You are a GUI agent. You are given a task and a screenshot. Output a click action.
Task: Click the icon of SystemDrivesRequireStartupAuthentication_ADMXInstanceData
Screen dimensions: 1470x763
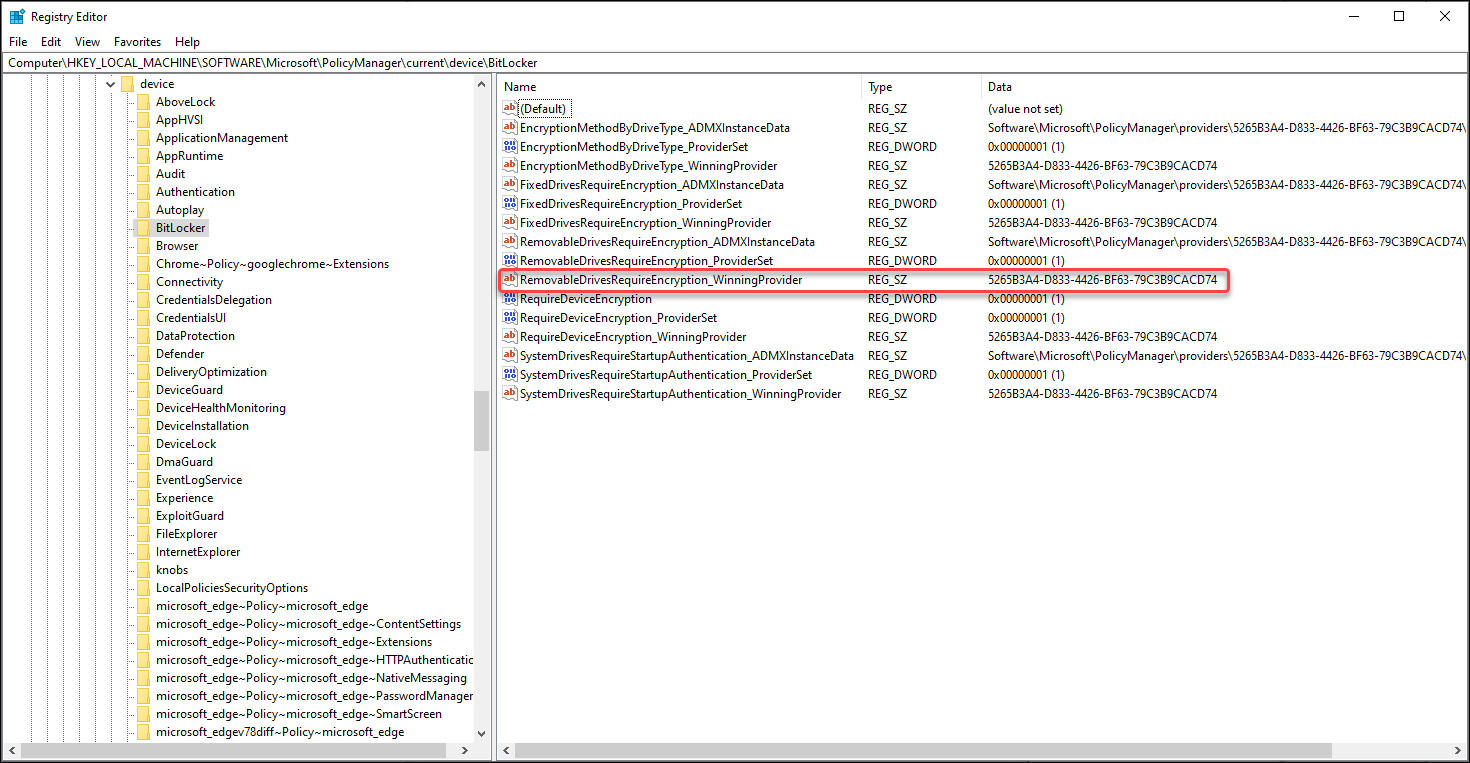[x=510, y=355]
